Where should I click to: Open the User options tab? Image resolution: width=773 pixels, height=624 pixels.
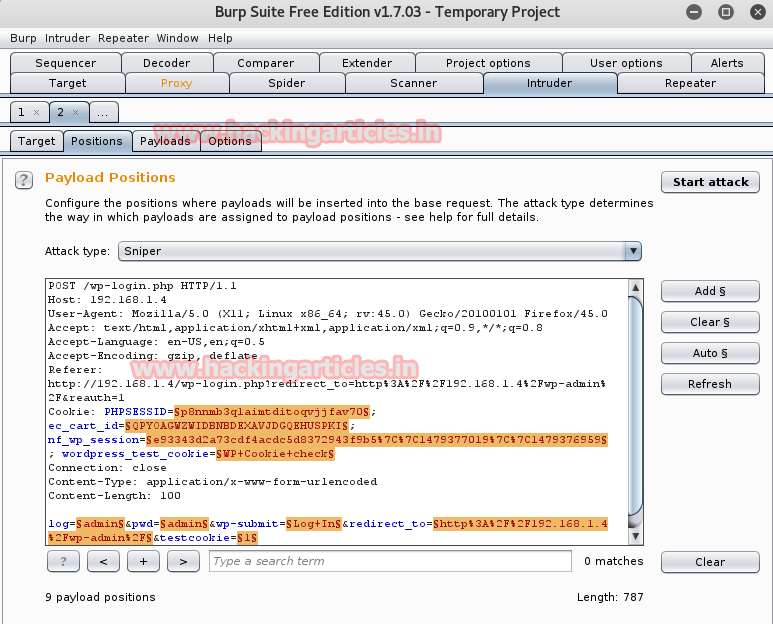point(626,63)
